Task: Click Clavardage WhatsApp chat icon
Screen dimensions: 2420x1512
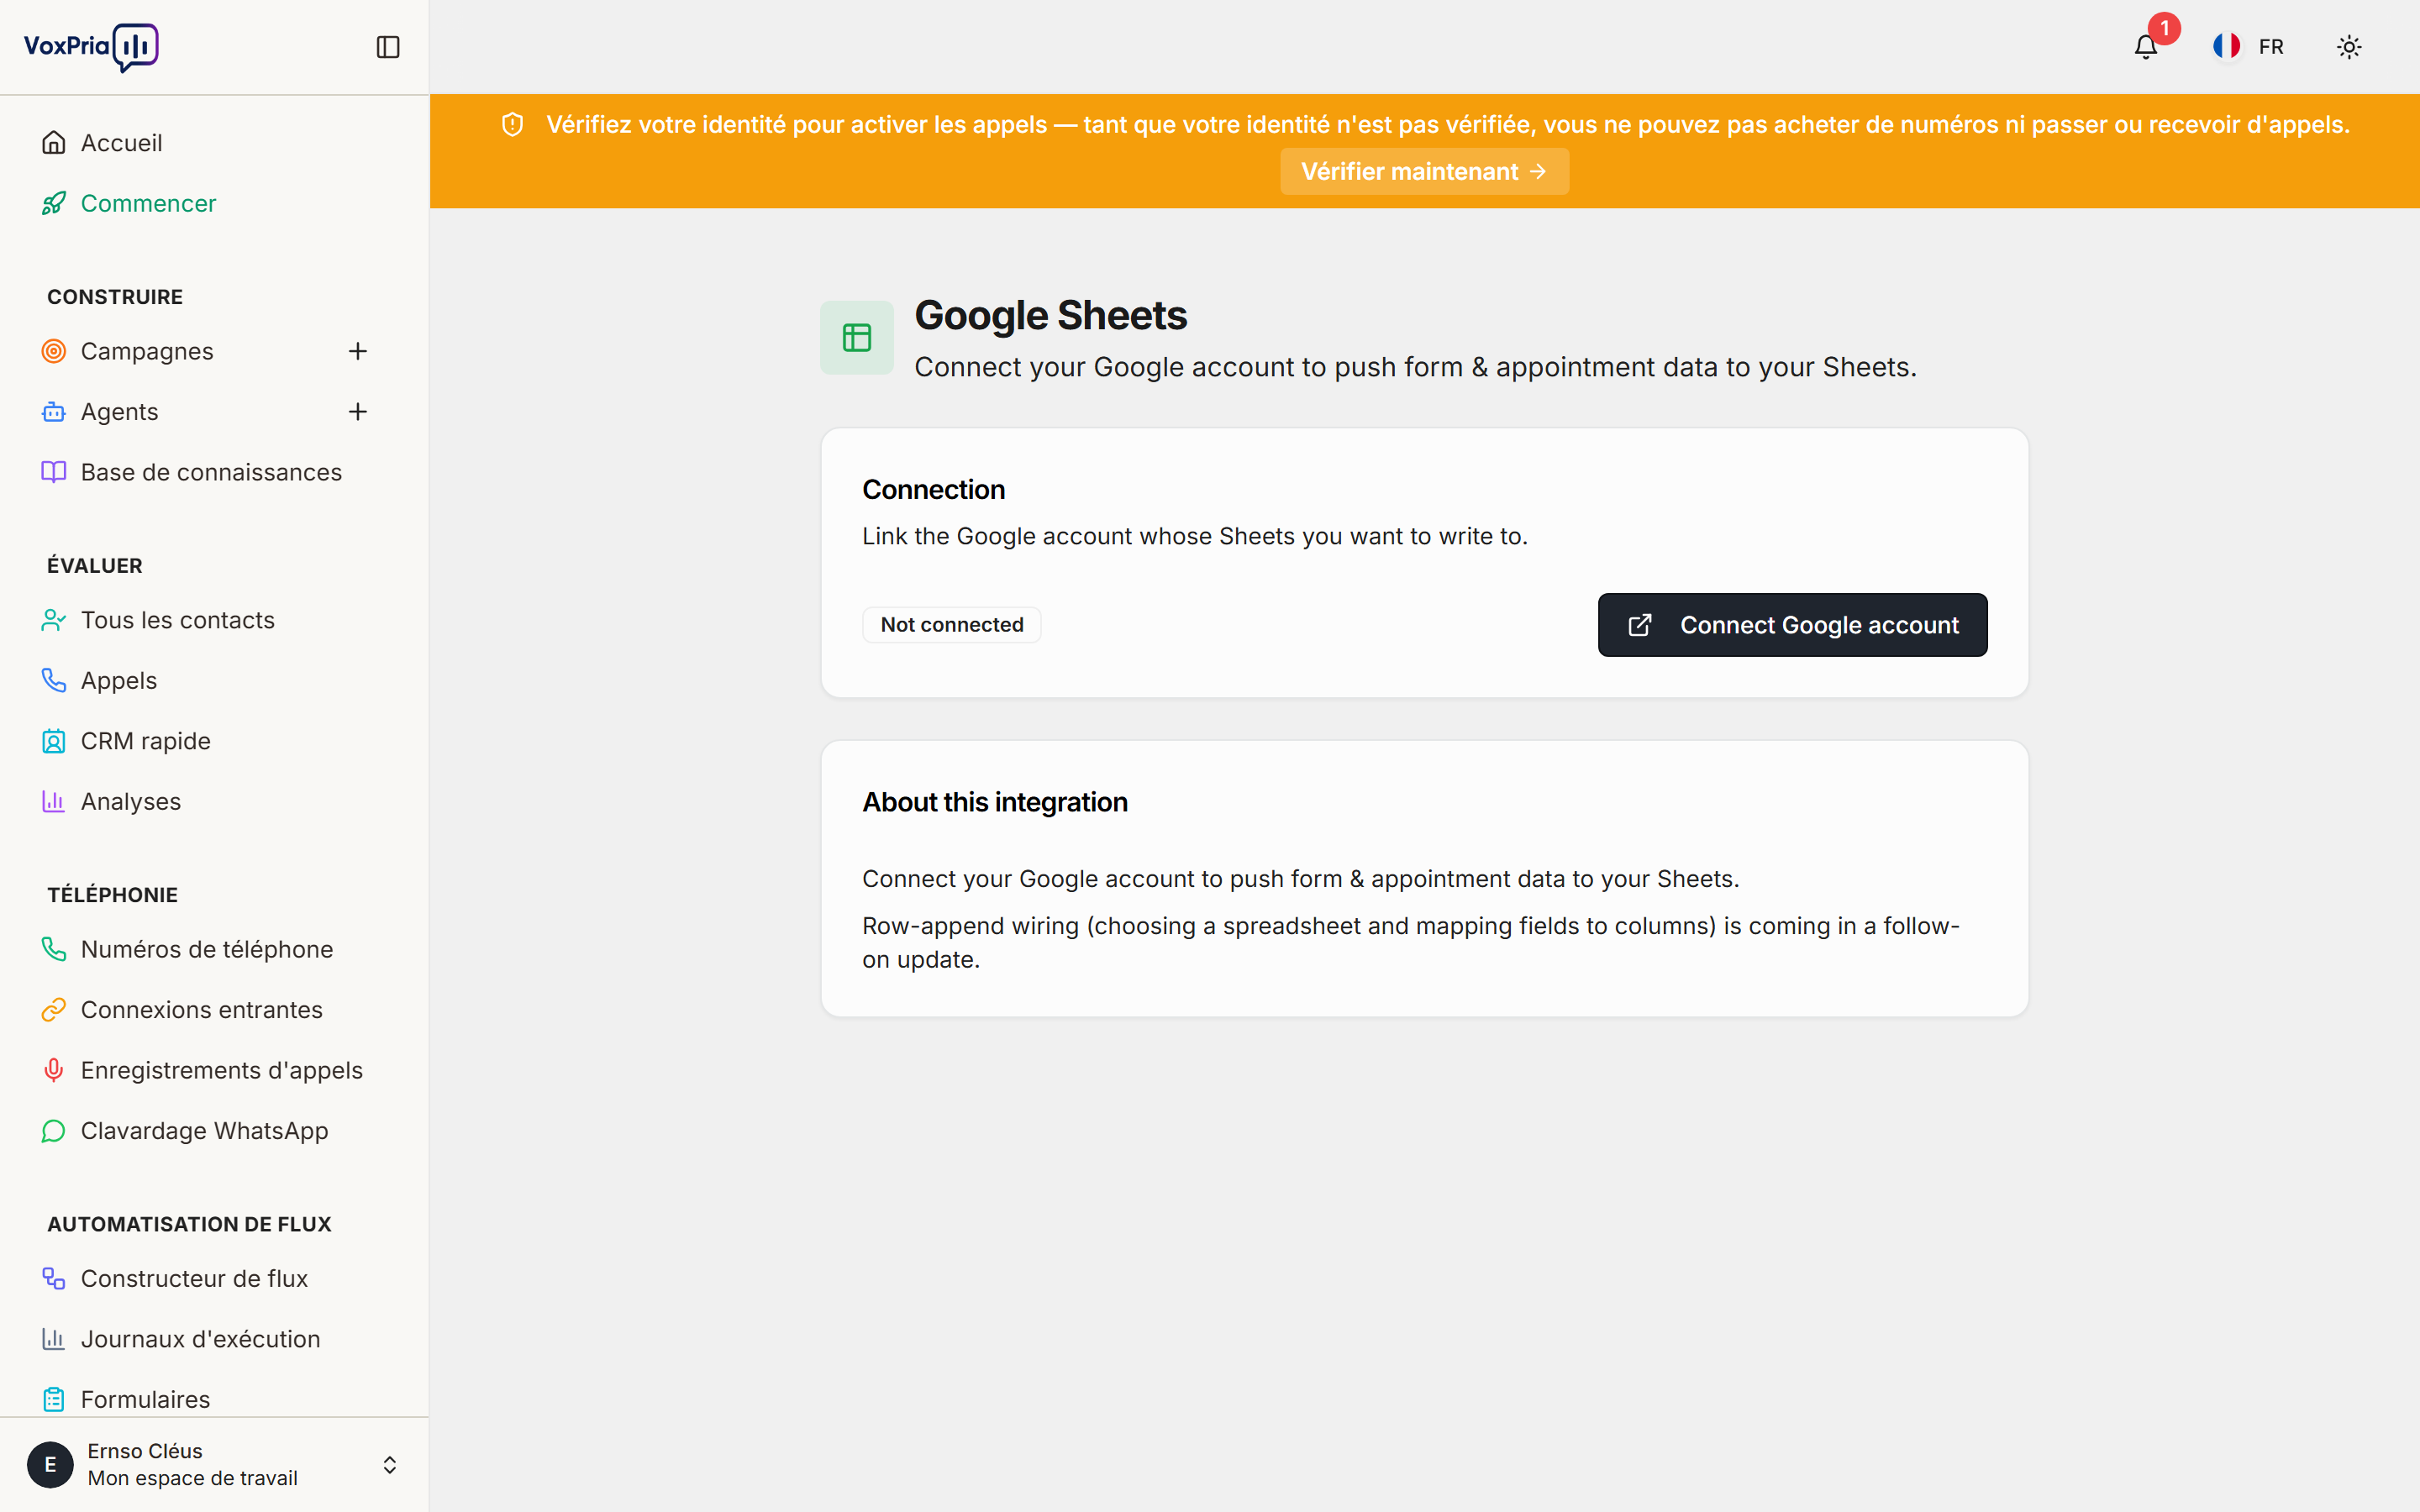Action: (54, 1131)
